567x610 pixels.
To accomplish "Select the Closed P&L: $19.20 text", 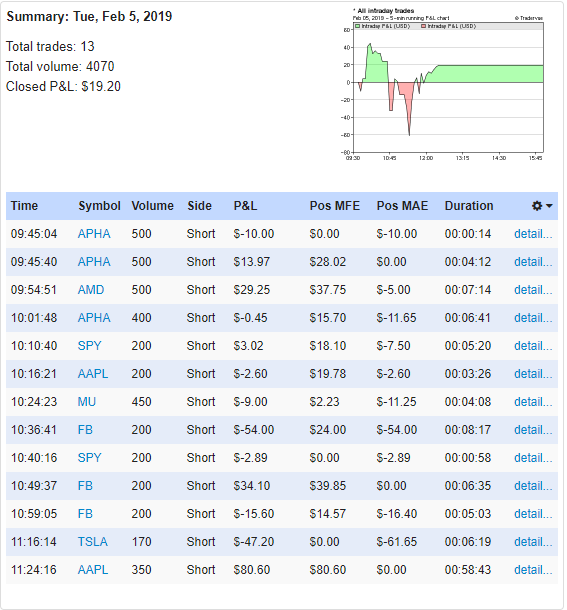I will (63, 86).
